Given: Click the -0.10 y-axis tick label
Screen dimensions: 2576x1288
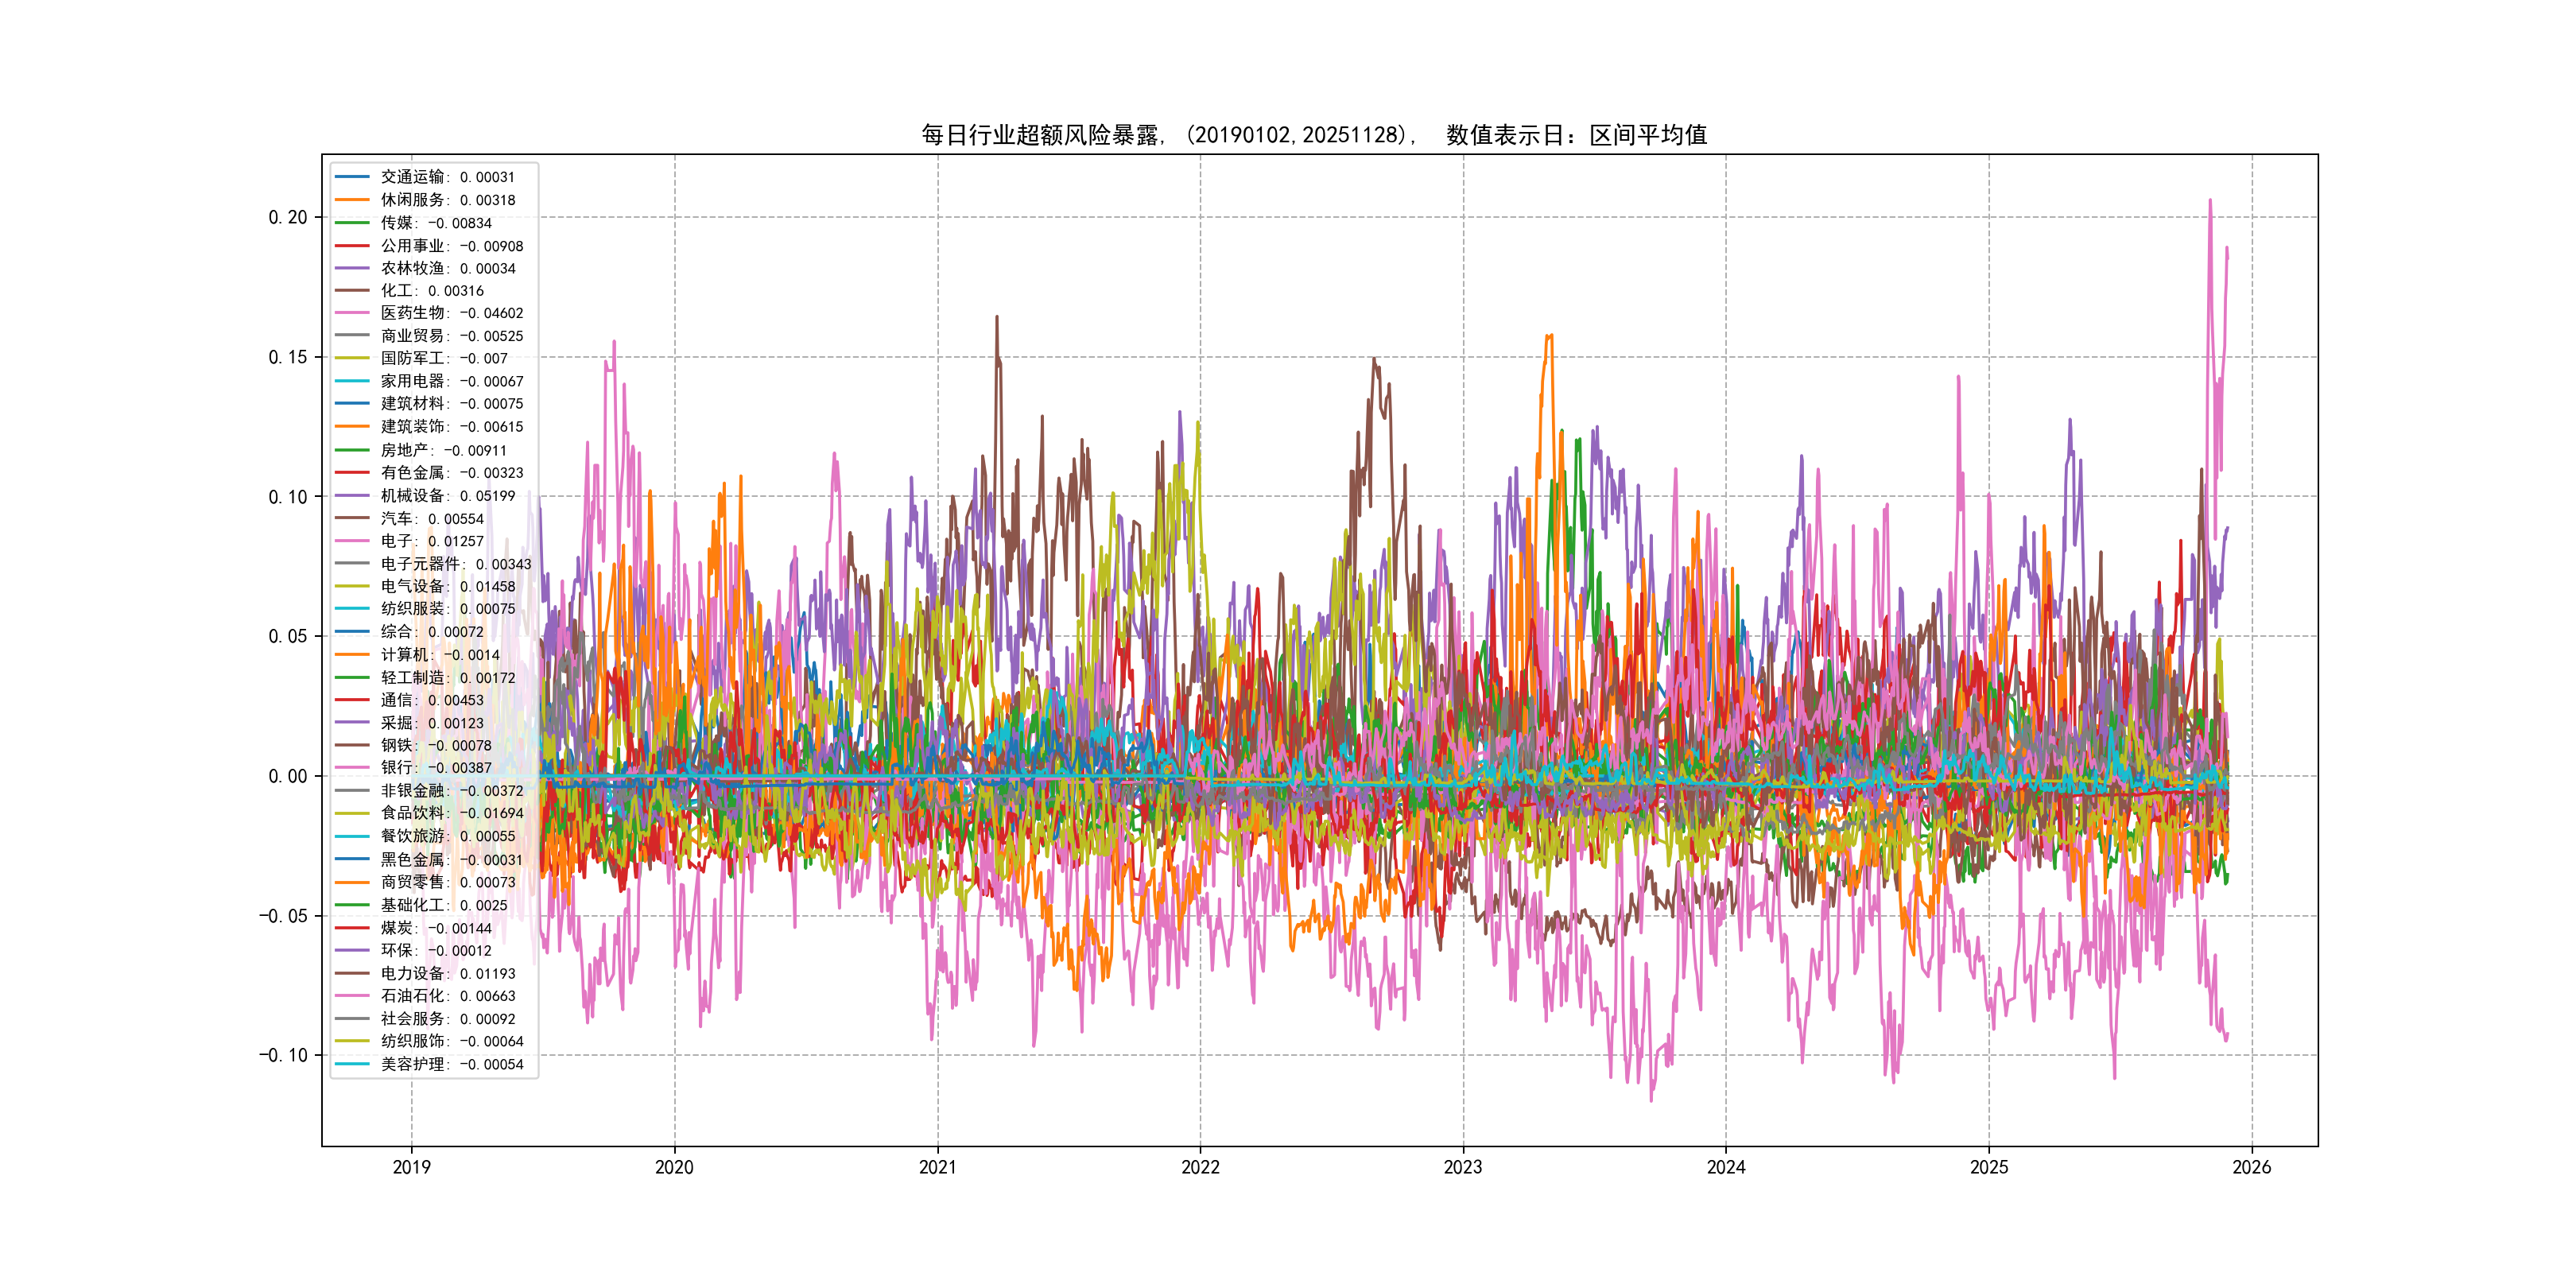Looking at the screenshot, I should pos(283,1055).
